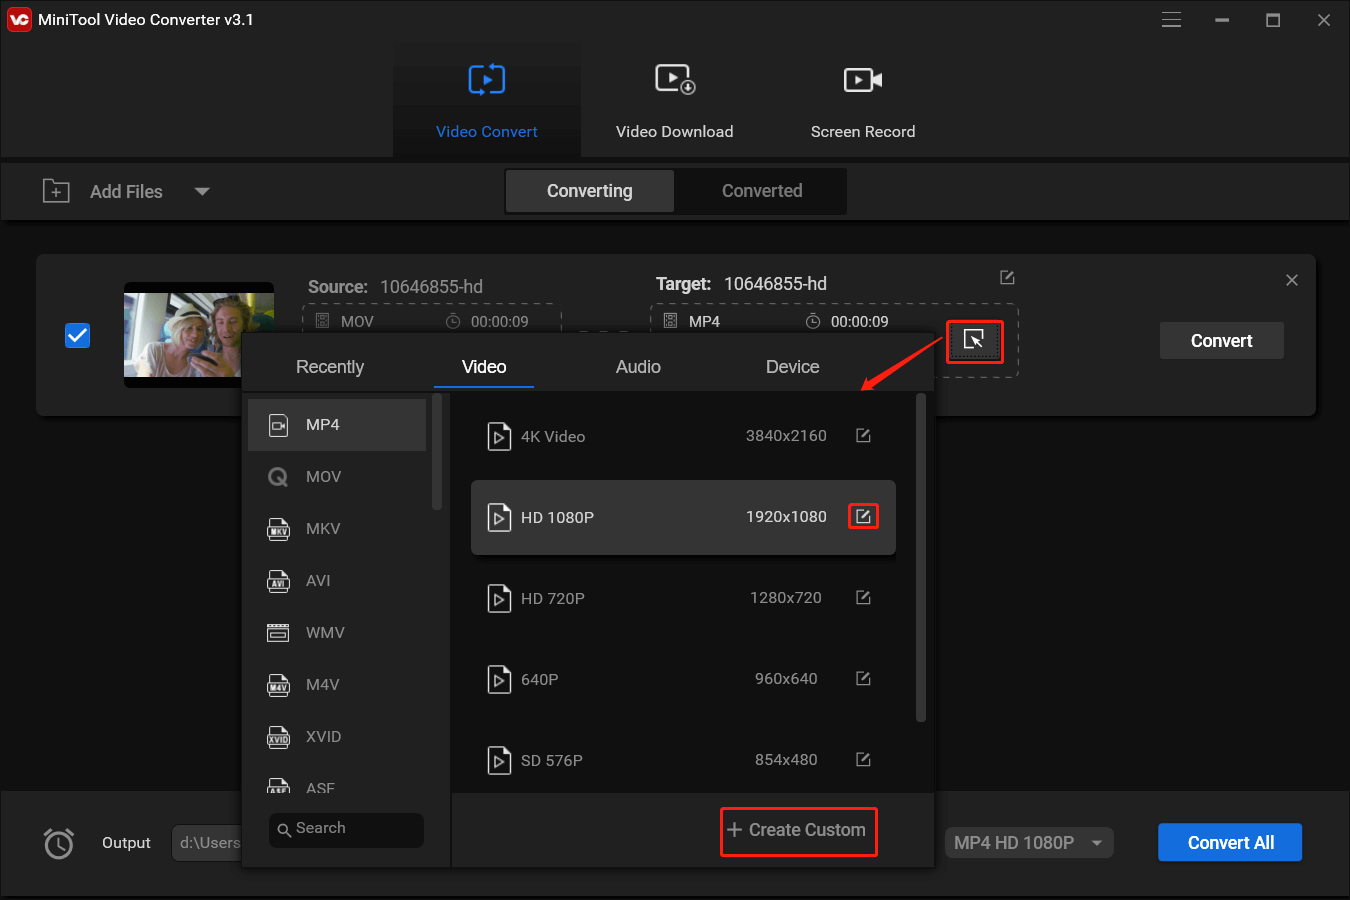Click the MOV QuickTime icon
The image size is (1350, 900).
point(278,477)
